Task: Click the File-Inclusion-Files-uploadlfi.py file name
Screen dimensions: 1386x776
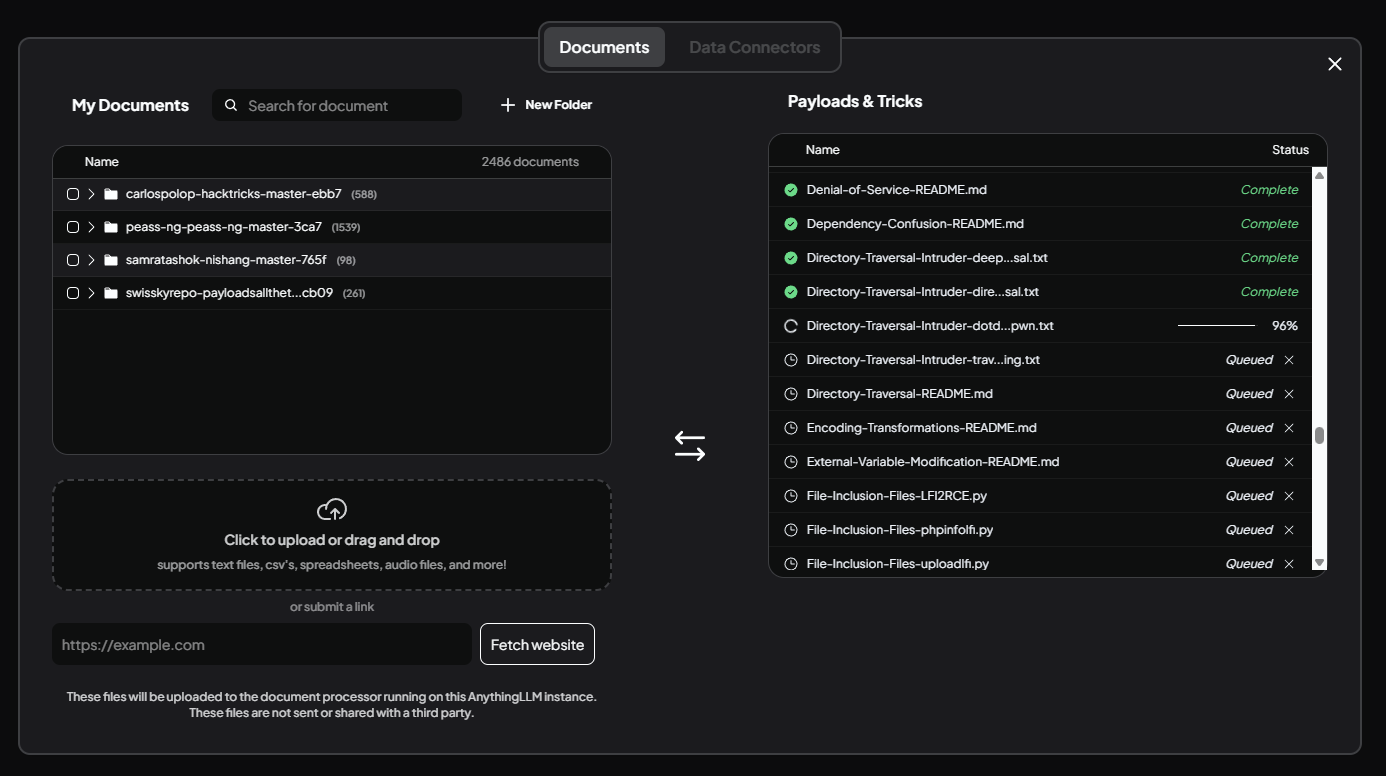Action: (898, 564)
